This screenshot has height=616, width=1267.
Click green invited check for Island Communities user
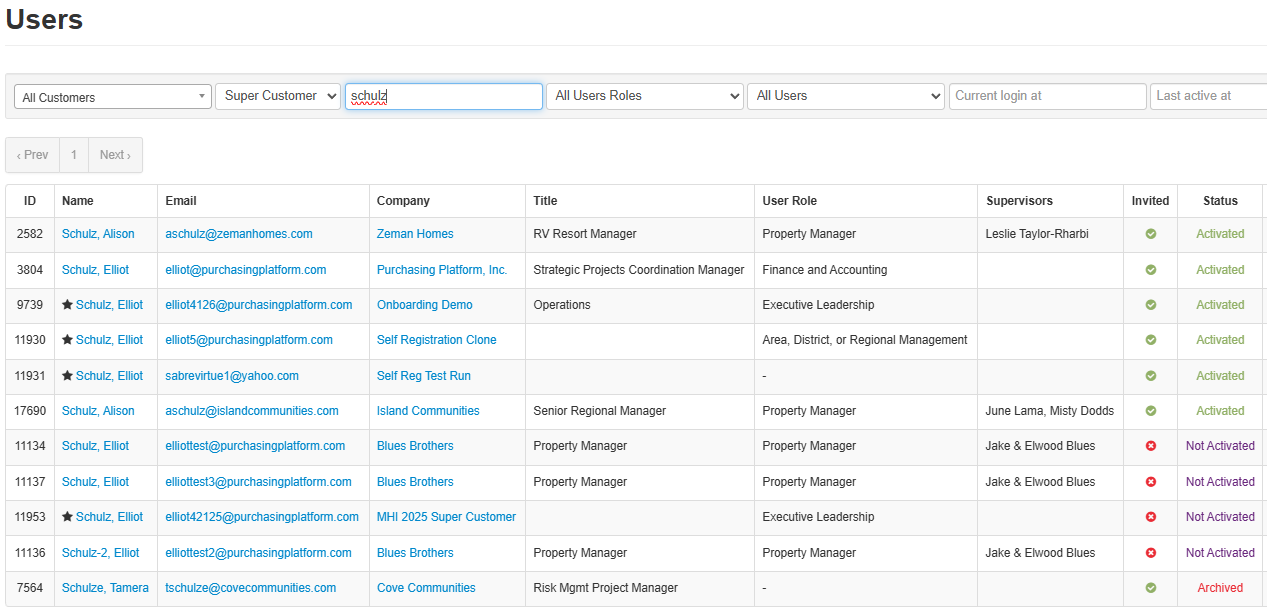click(1150, 411)
